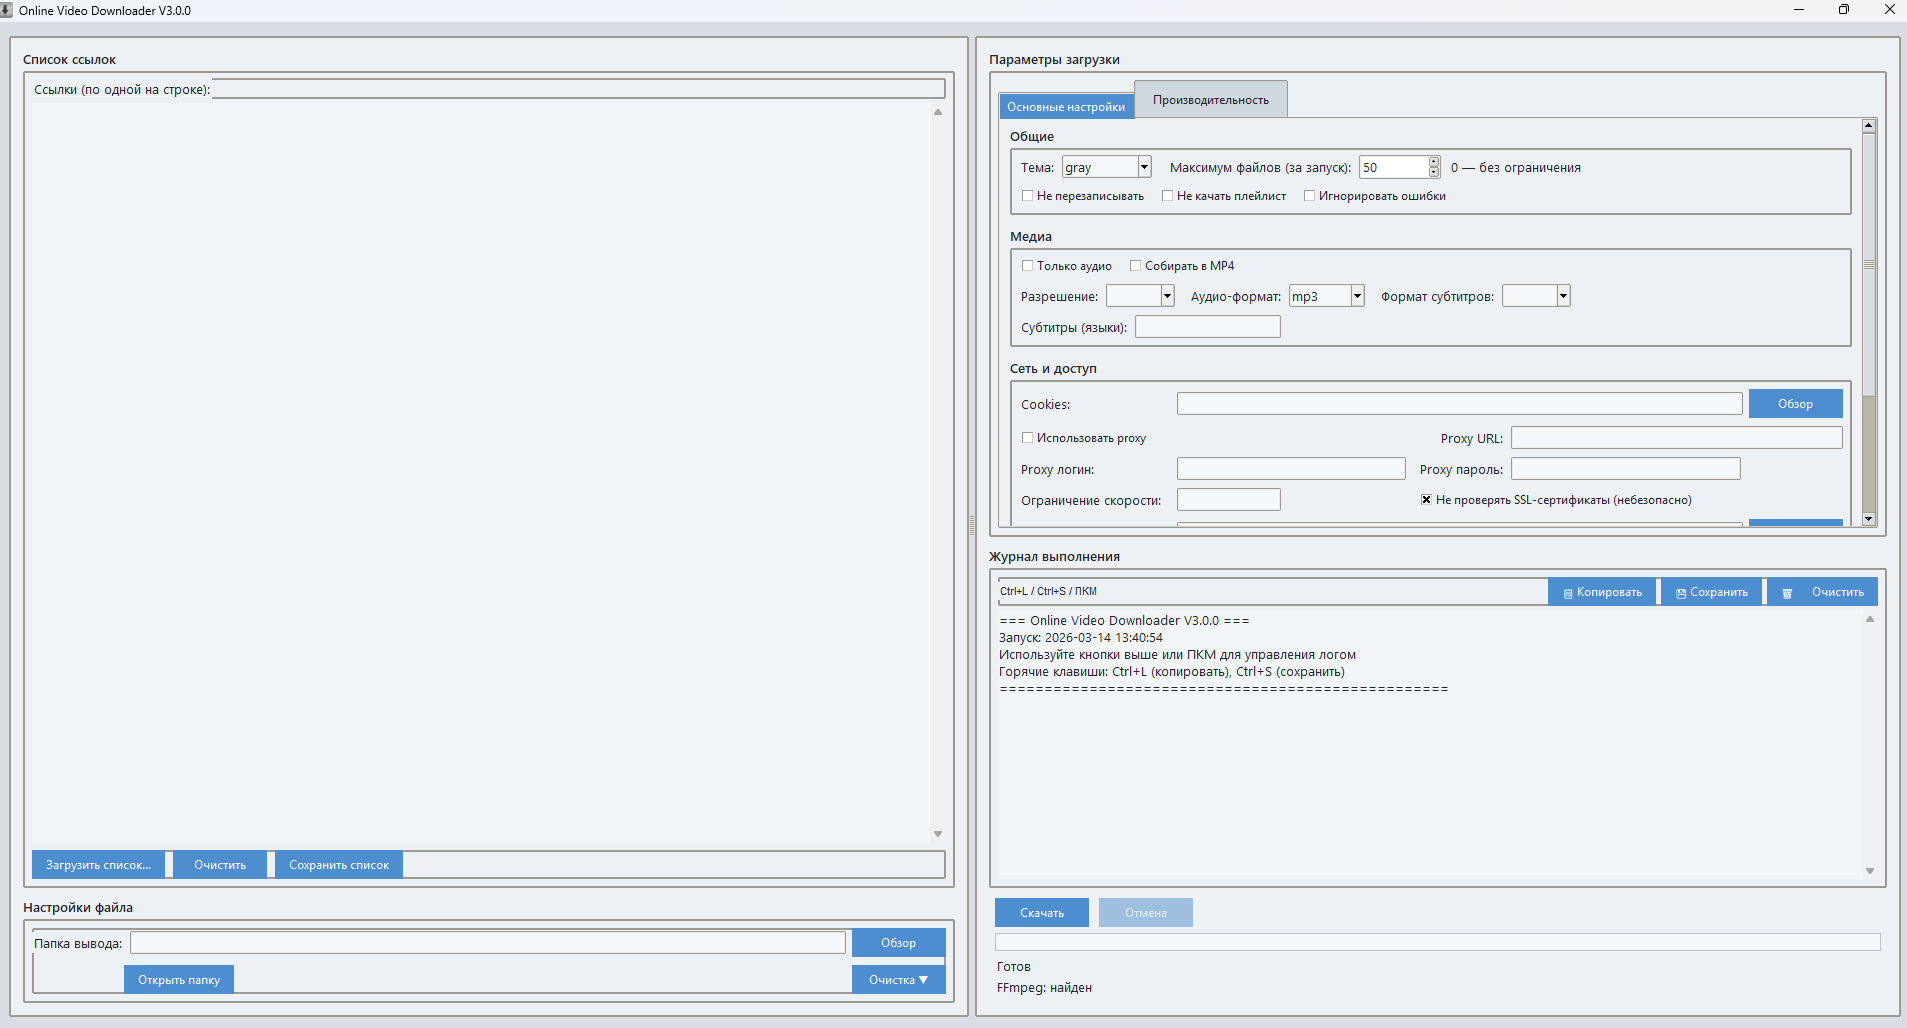Click the Сохранить log button
The image size is (1907, 1028).
pos(1712,592)
